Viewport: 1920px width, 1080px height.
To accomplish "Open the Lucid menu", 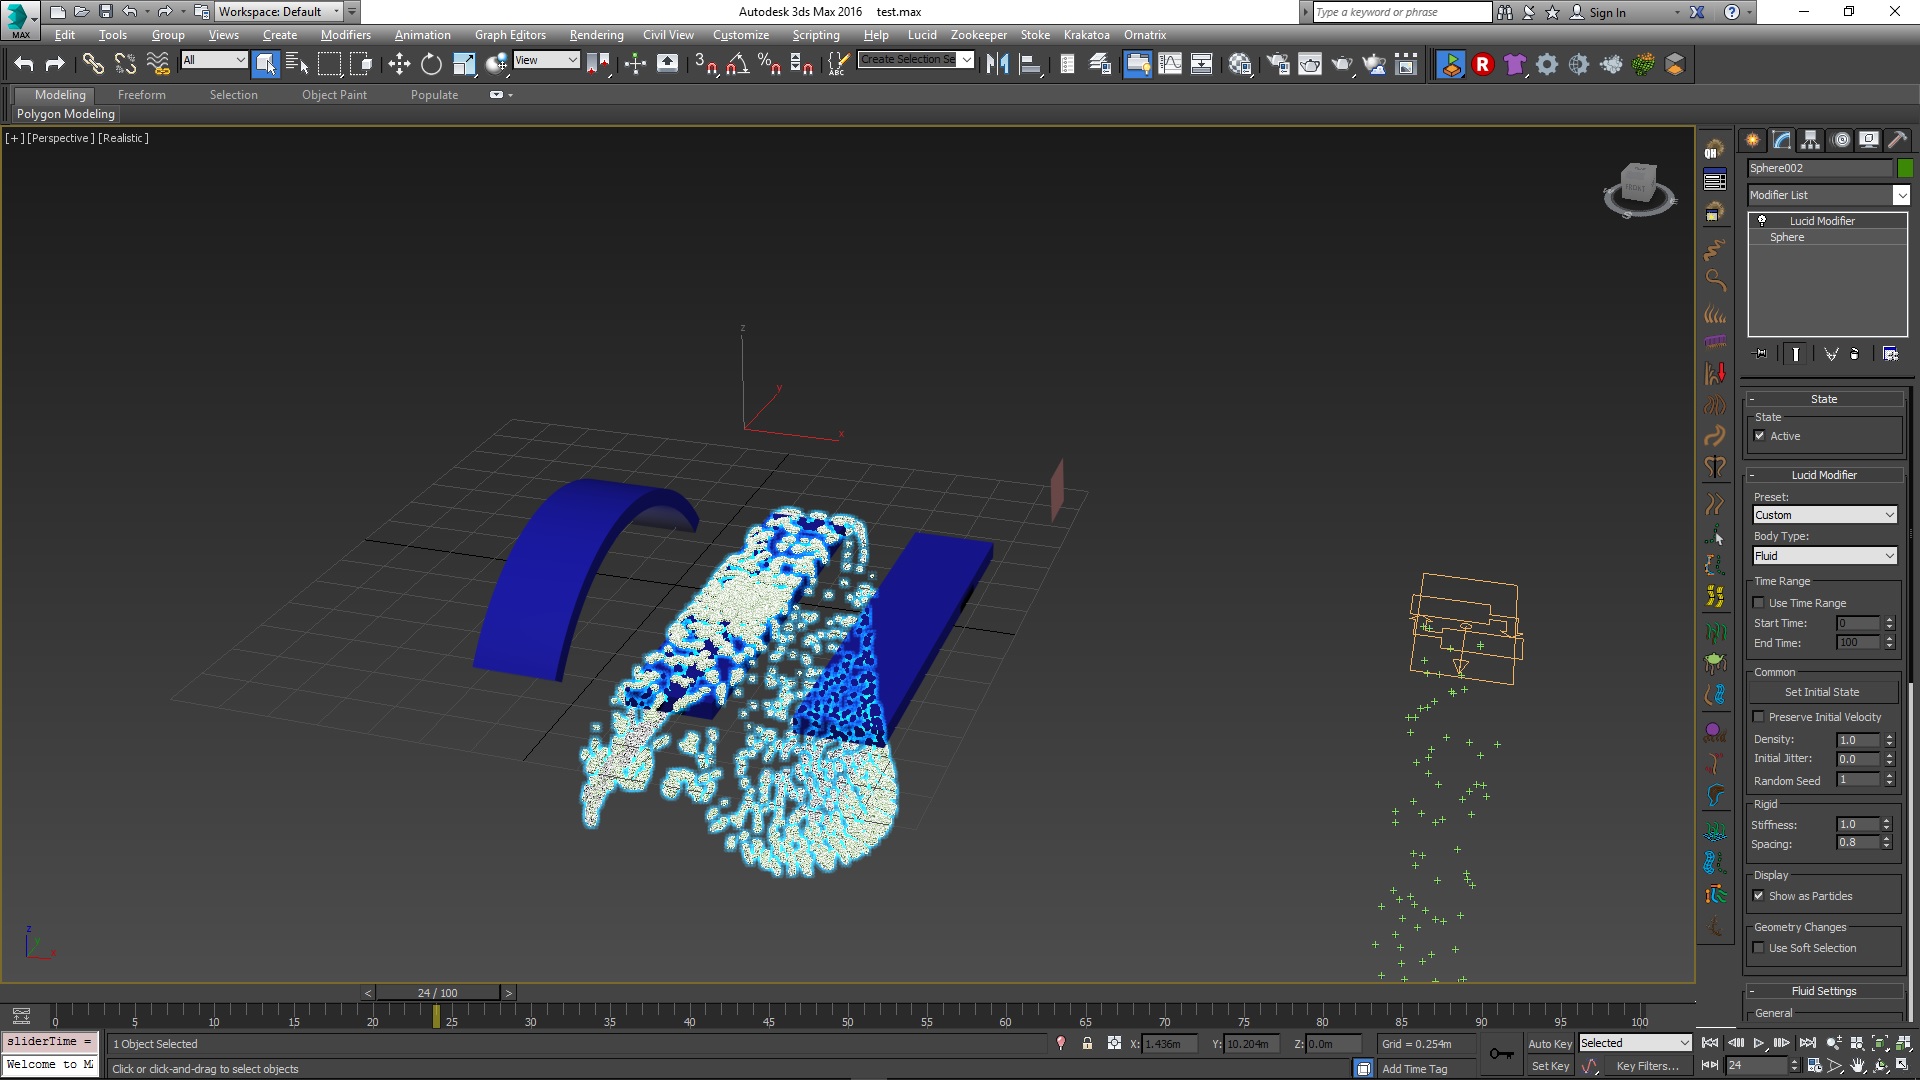I will point(921,35).
